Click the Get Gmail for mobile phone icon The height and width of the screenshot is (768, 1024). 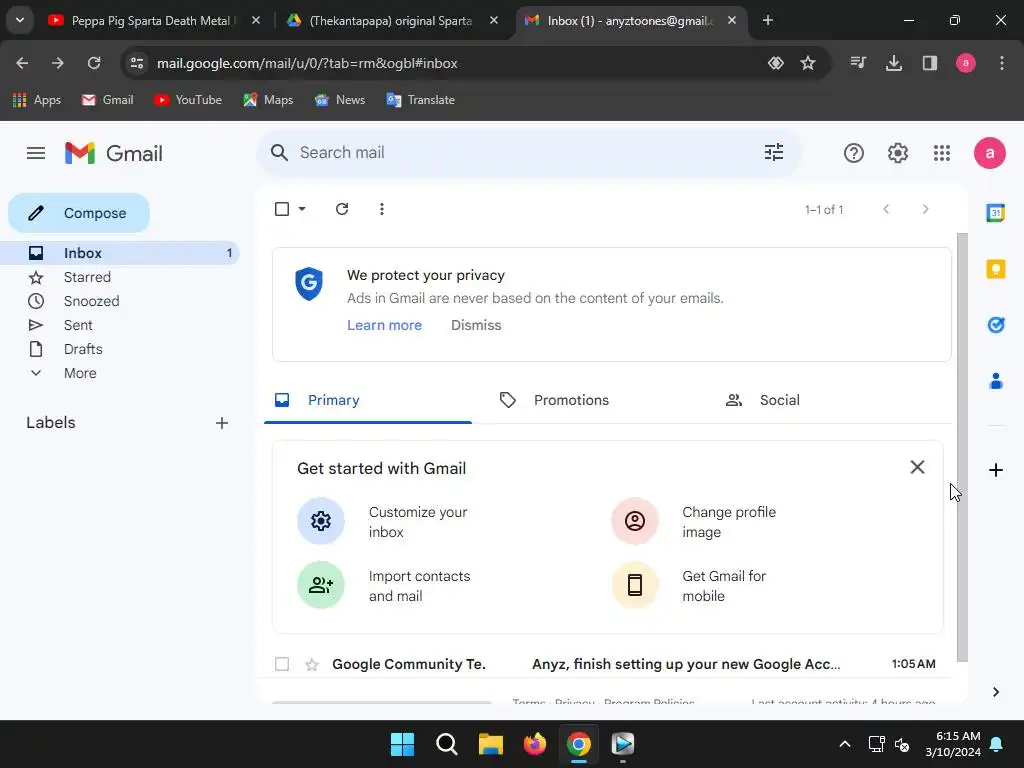pyautogui.click(x=635, y=585)
